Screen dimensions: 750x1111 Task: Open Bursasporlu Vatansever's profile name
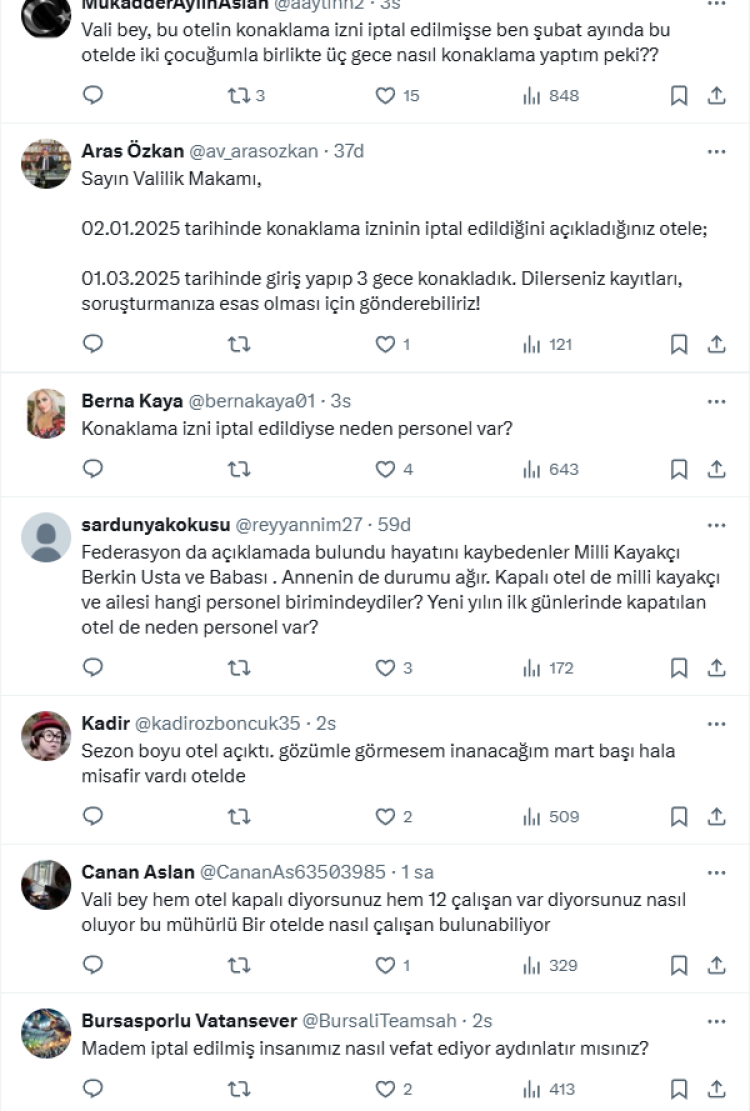click(189, 1021)
